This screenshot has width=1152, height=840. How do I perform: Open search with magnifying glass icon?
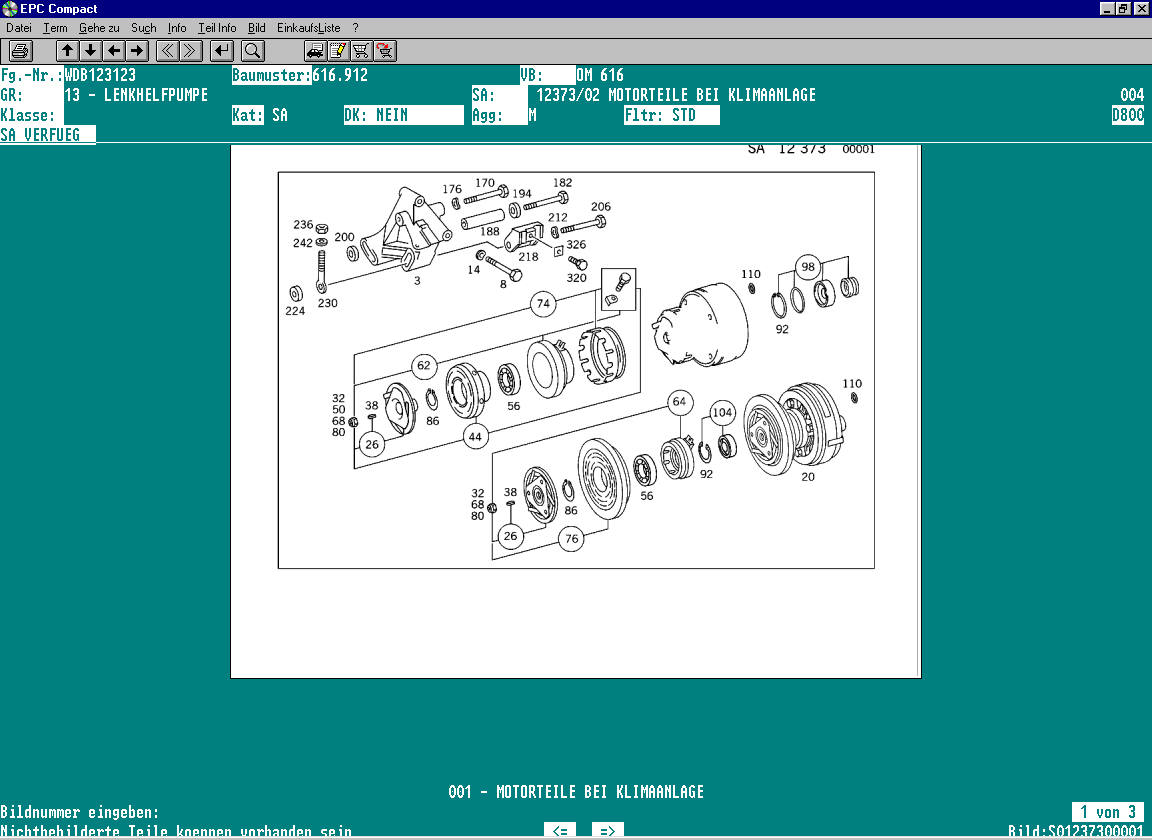click(x=252, y=50)
